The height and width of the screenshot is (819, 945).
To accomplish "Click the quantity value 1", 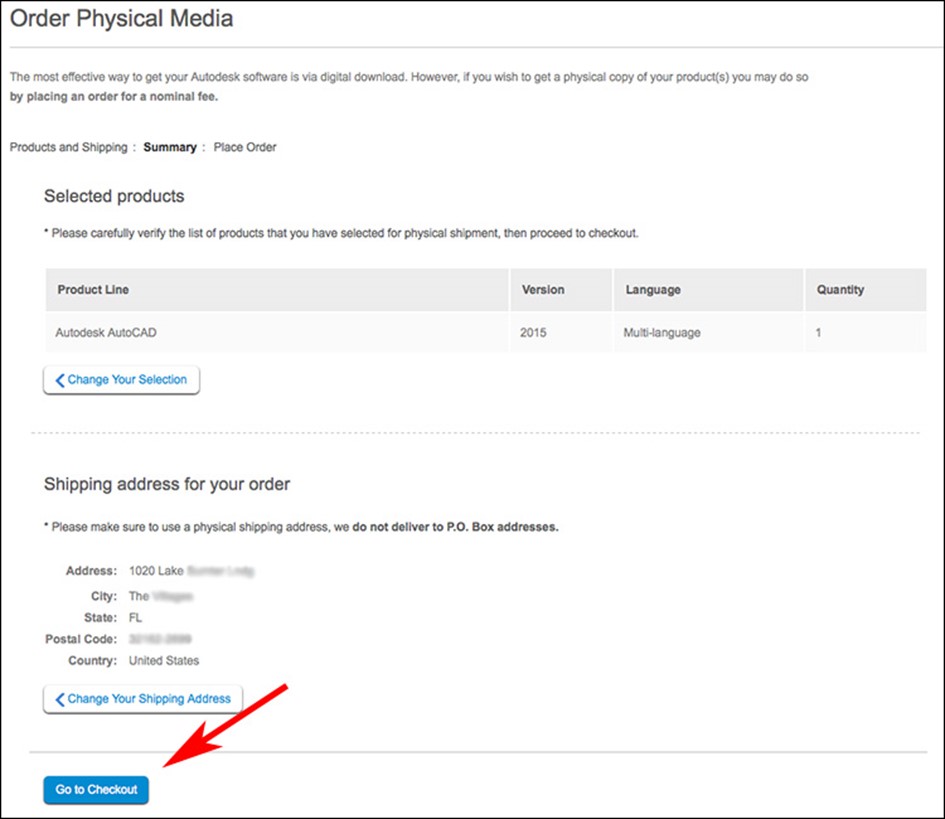I will coord(818,333).
